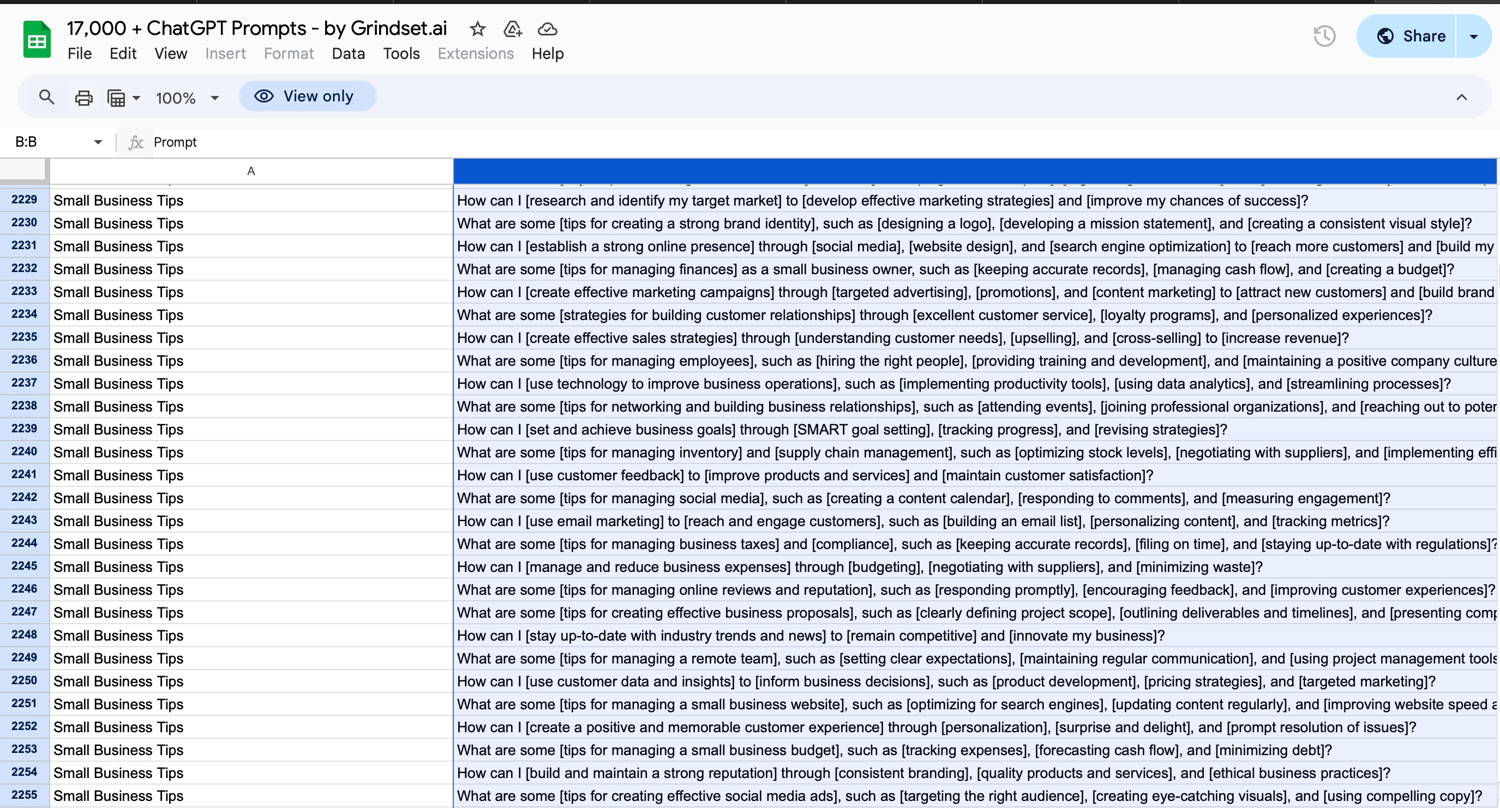Click prompt about managing finances as small business owner

click(x=976, y=269)
